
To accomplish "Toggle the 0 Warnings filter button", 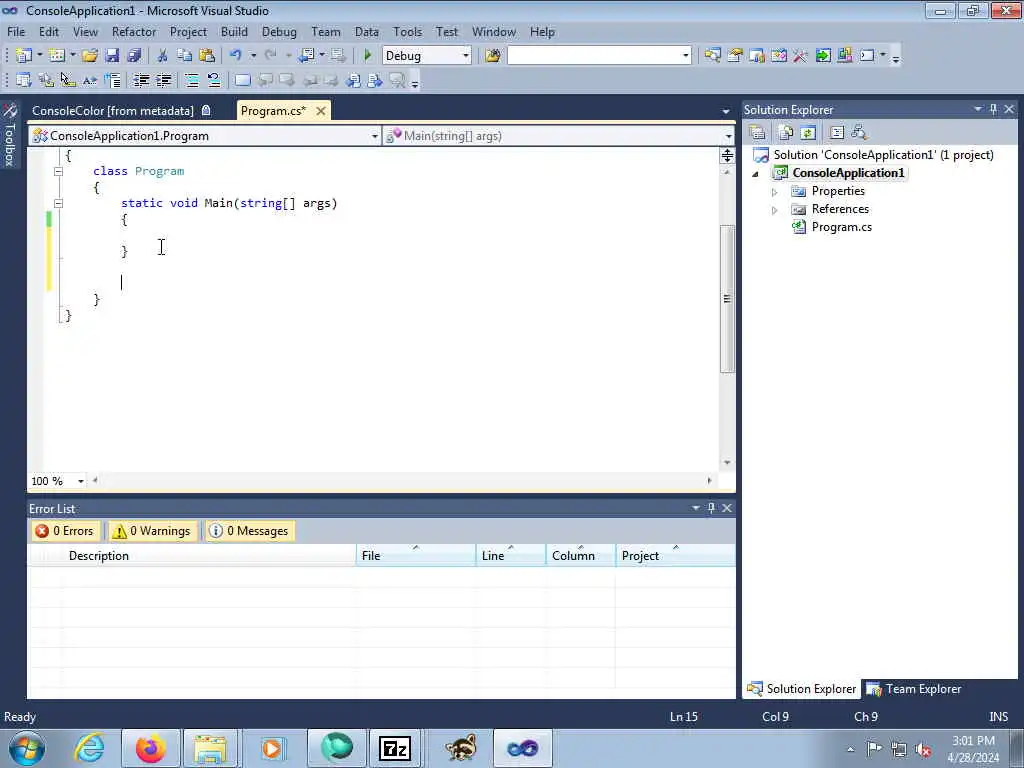I will tap(152, 531).
